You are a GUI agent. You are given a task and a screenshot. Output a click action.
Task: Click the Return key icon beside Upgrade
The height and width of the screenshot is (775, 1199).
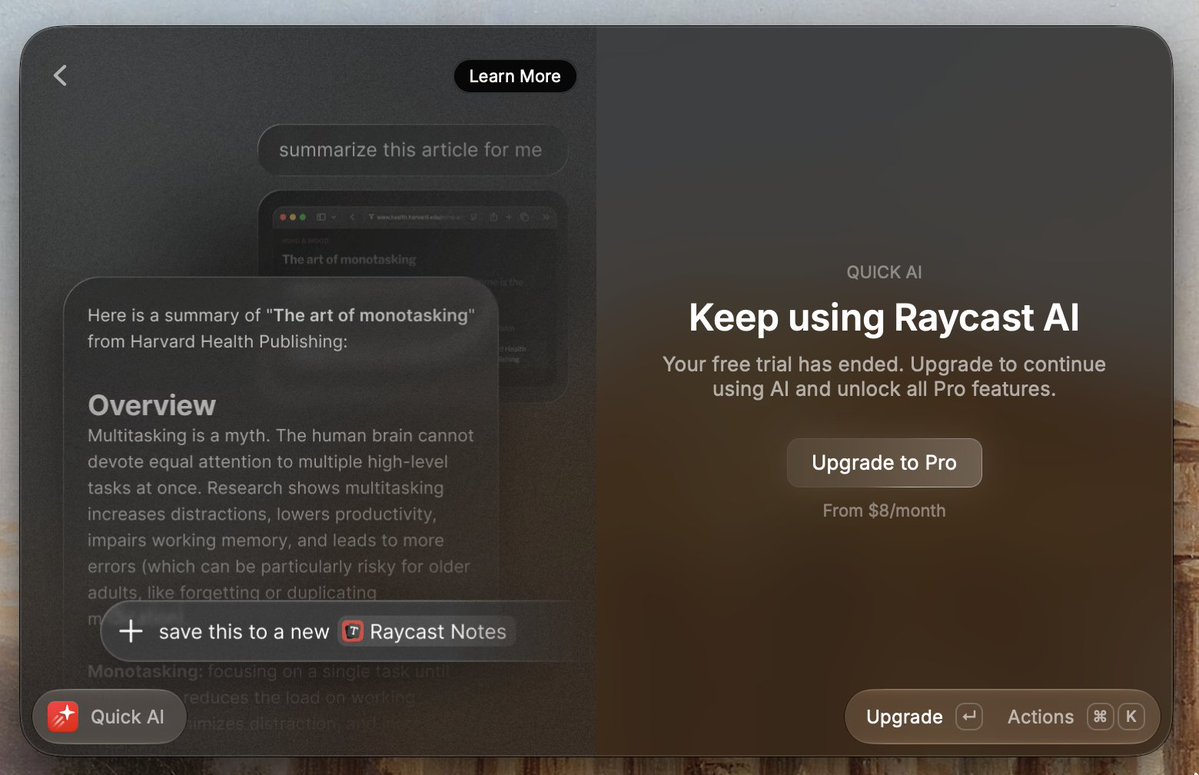pyautogui.click(x=969, y=716)
